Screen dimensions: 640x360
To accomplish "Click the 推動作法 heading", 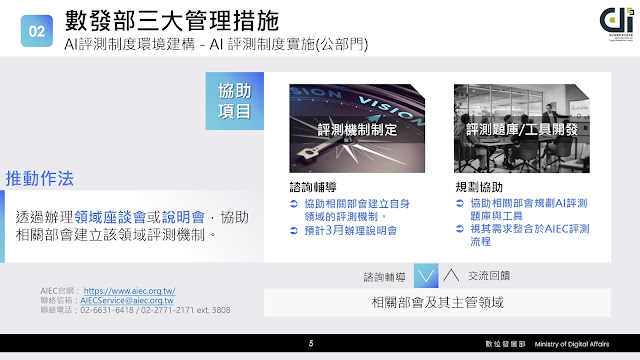I will 40,179.
